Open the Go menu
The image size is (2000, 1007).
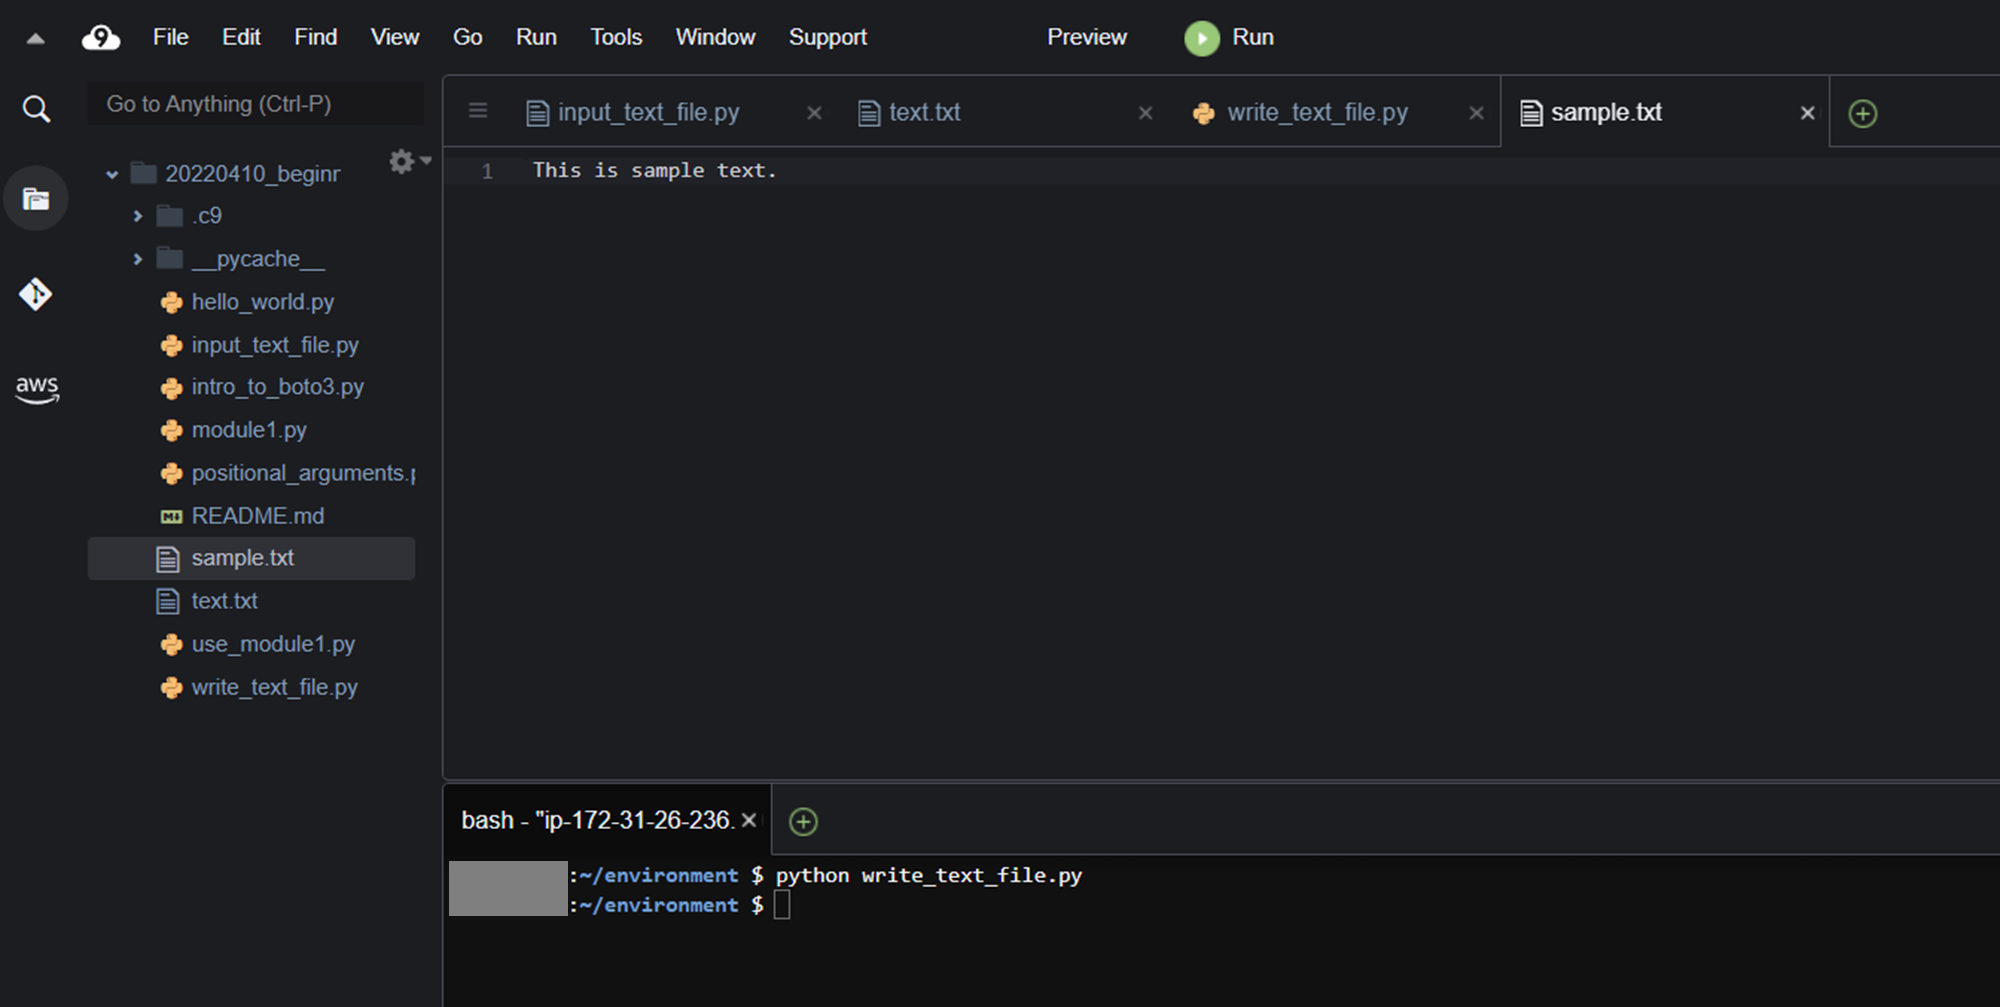(x=468, y=37)
